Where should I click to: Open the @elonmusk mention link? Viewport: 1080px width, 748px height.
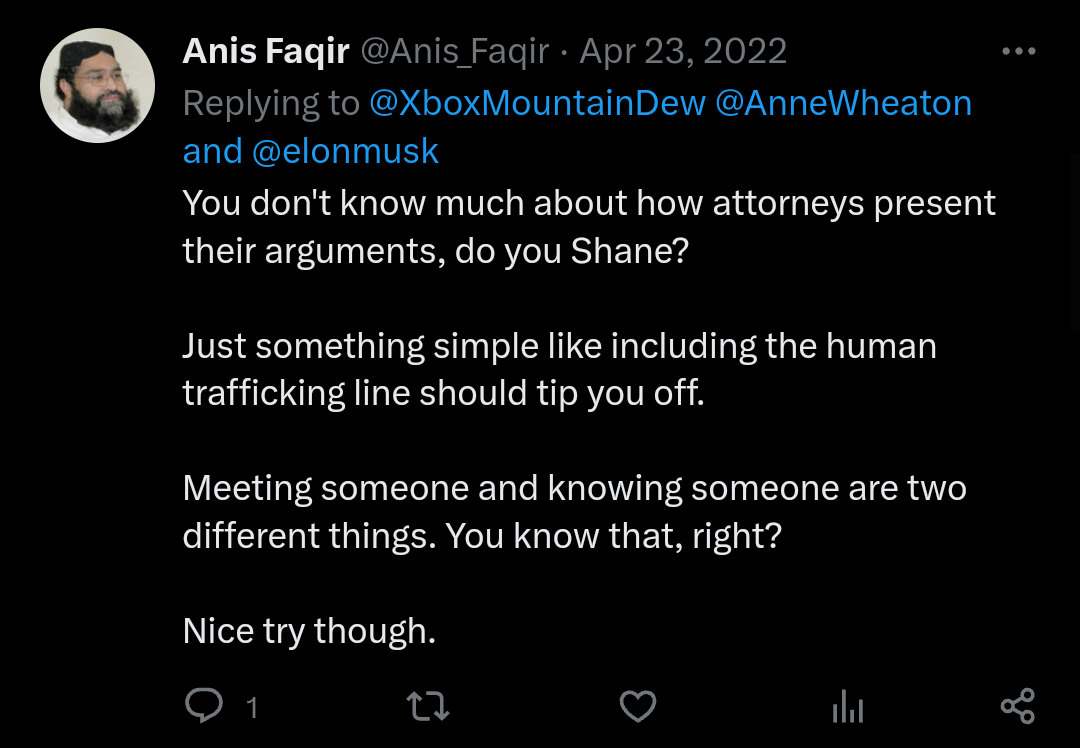(x=345, y=152)
